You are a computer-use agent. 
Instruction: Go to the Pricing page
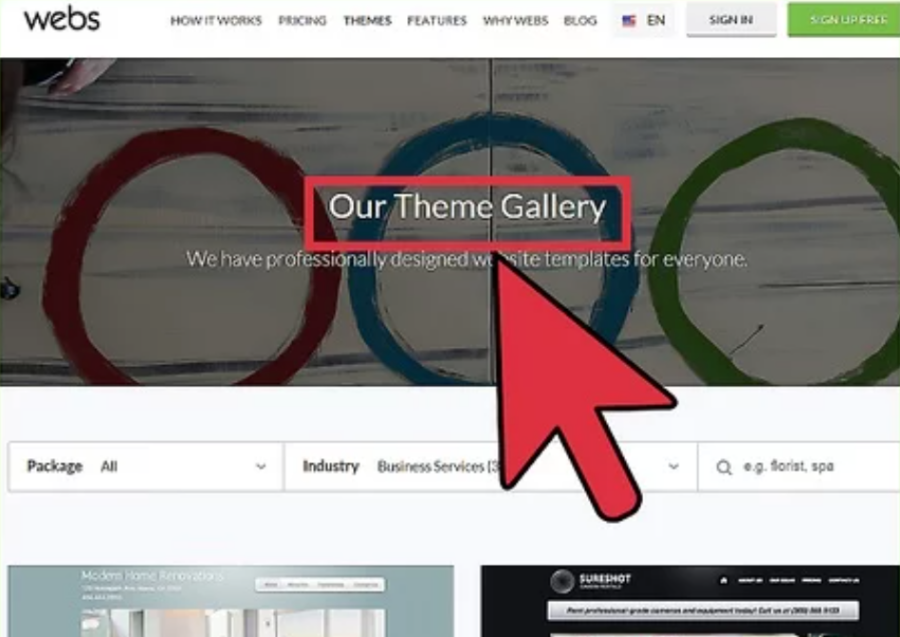coord(302,21)
